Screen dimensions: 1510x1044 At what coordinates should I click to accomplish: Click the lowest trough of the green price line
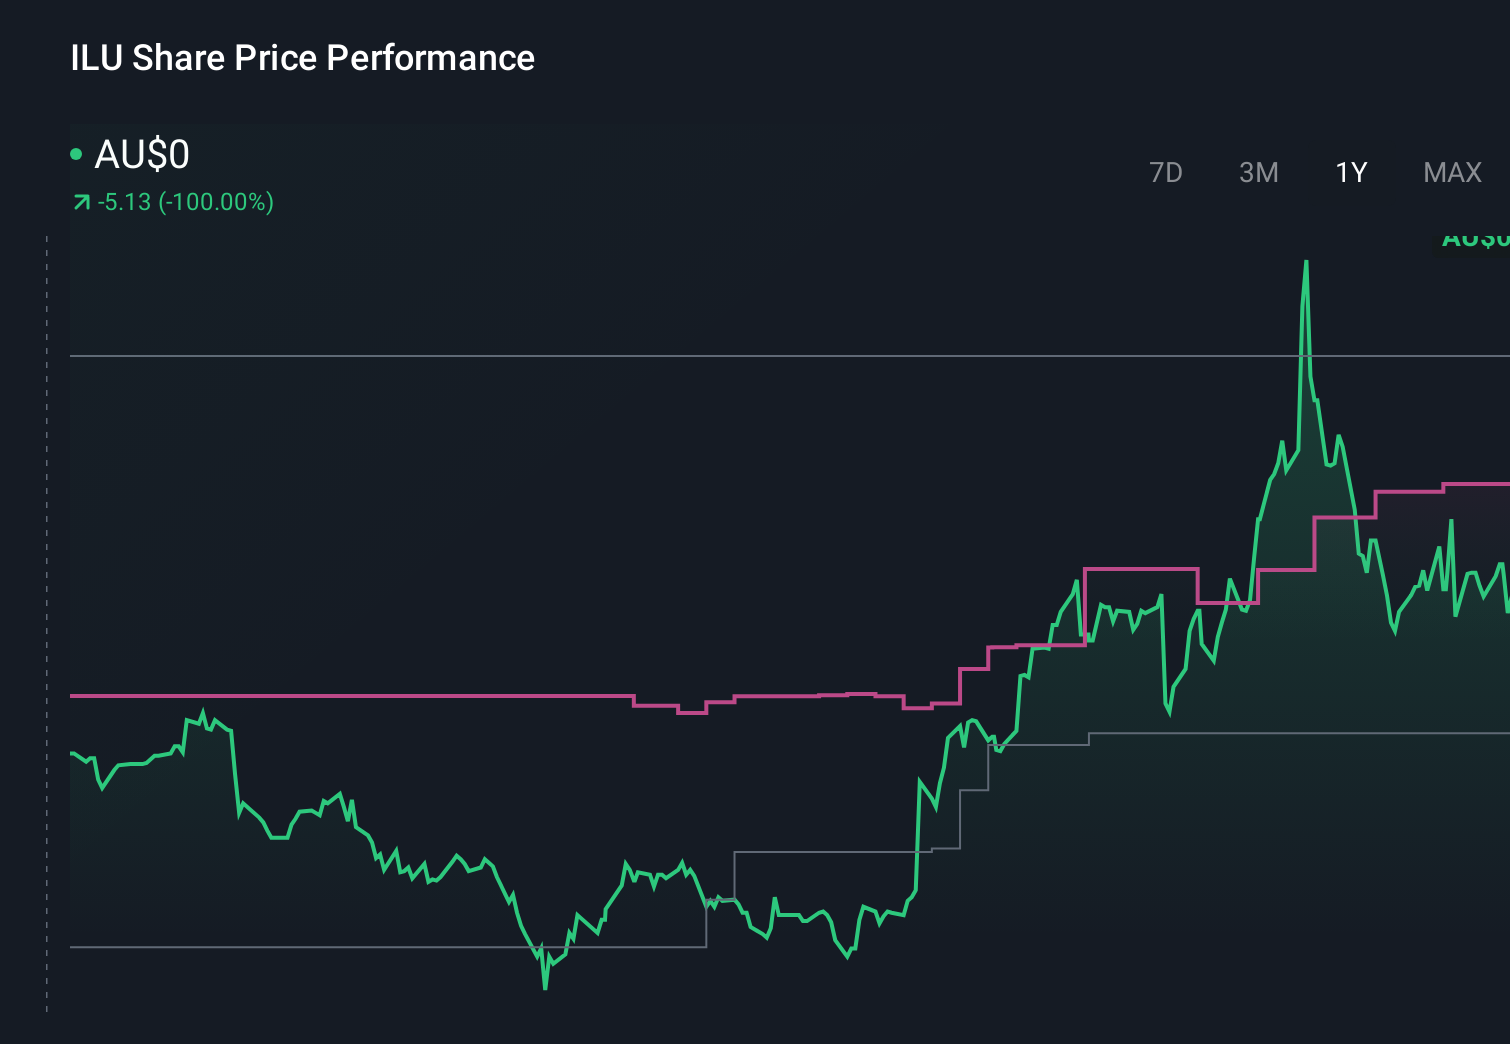coord(545,986)
